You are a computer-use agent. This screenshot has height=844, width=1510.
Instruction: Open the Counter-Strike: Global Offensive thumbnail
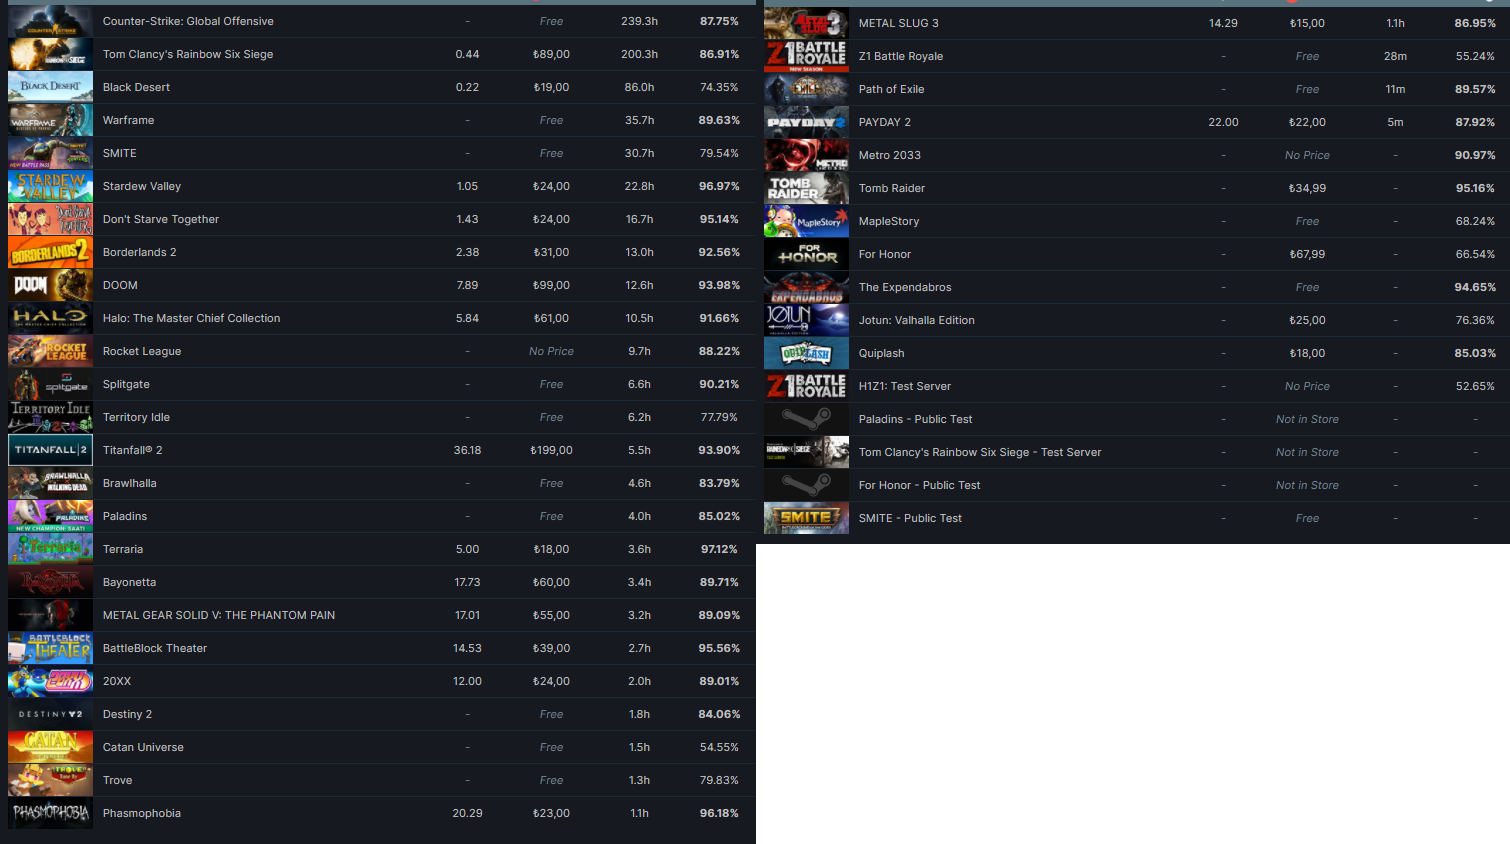[50, 21]
